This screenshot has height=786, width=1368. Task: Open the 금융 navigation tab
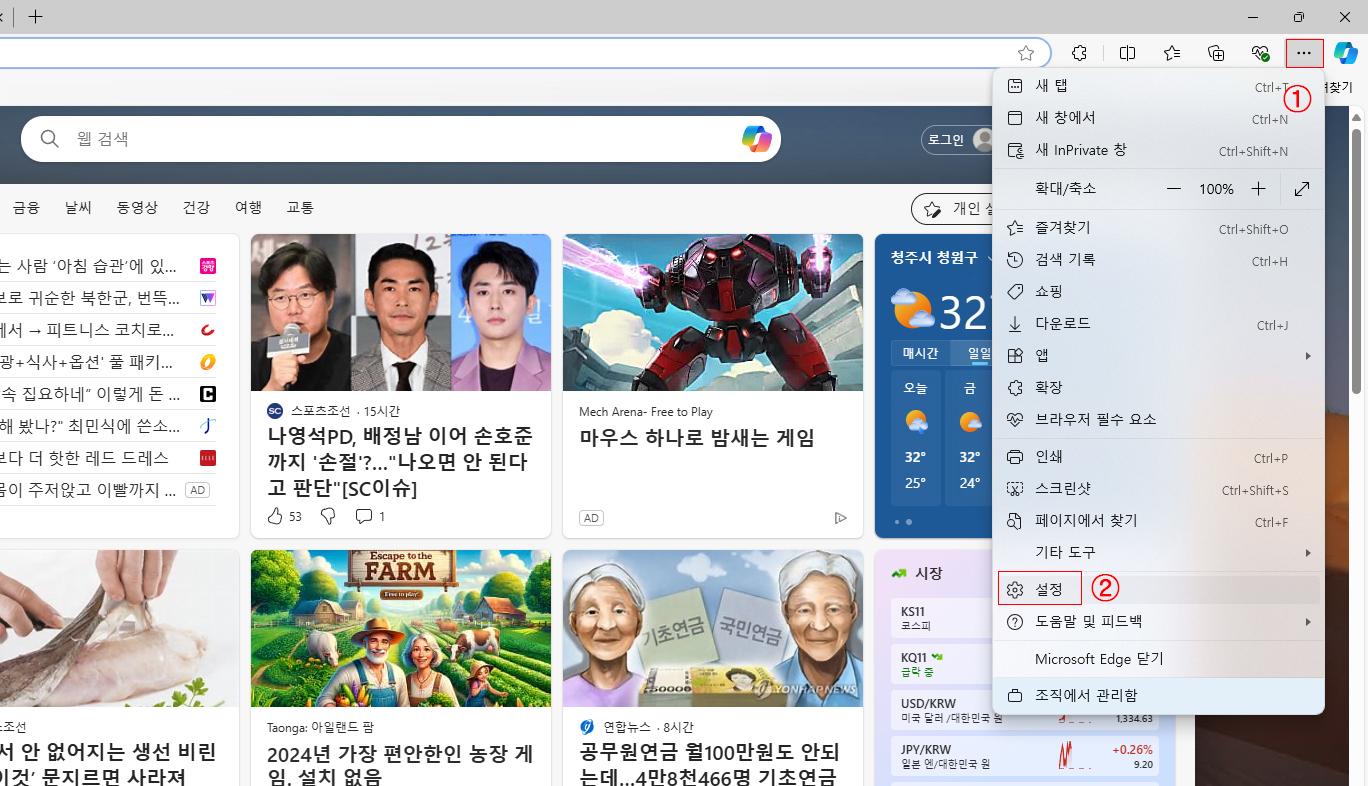26,207
